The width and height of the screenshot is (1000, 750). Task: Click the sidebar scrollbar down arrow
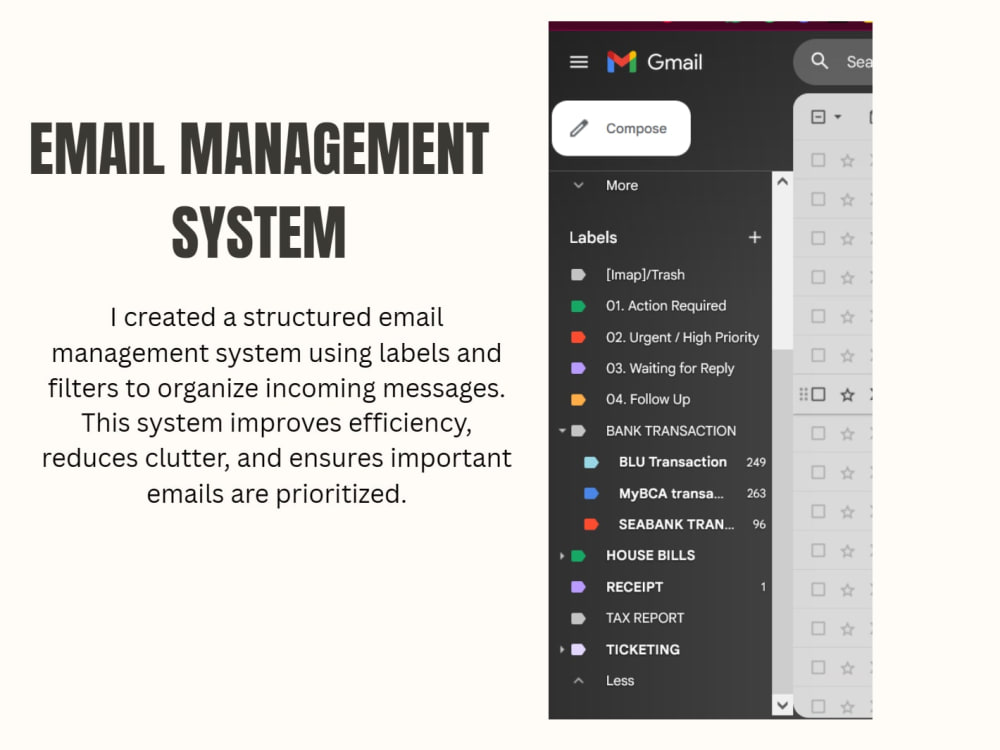[x=783, y=705]
